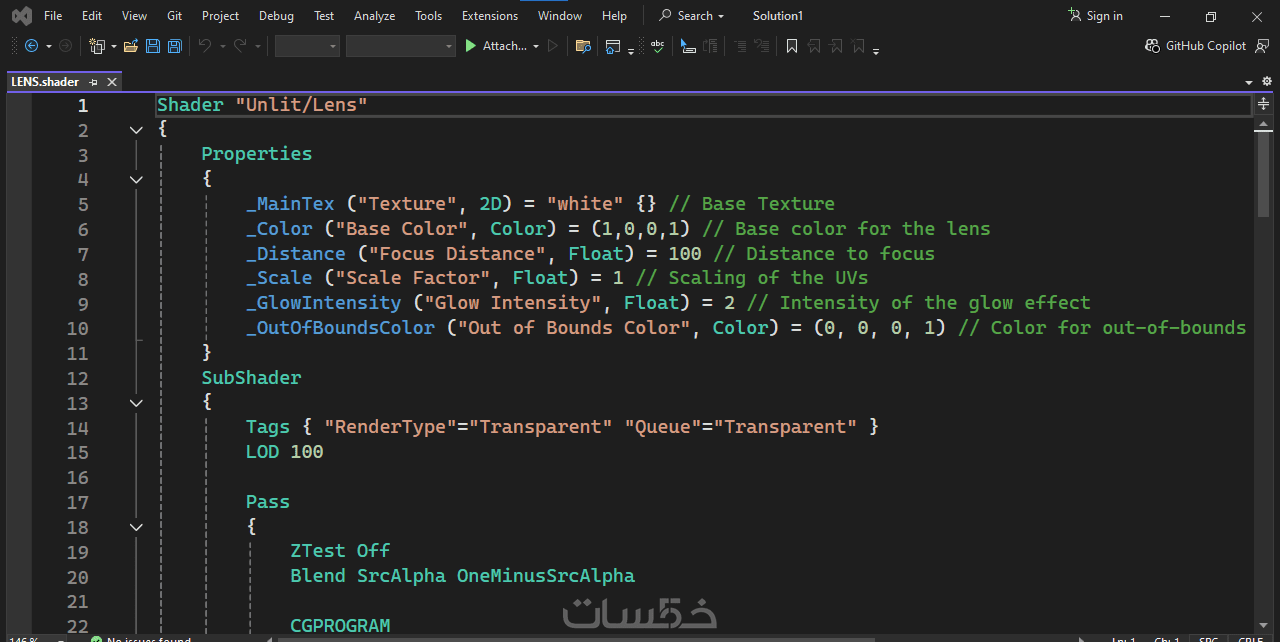Open the New Item dropdown arrow
The image size is (1280, 642).
tap(114, 46)
